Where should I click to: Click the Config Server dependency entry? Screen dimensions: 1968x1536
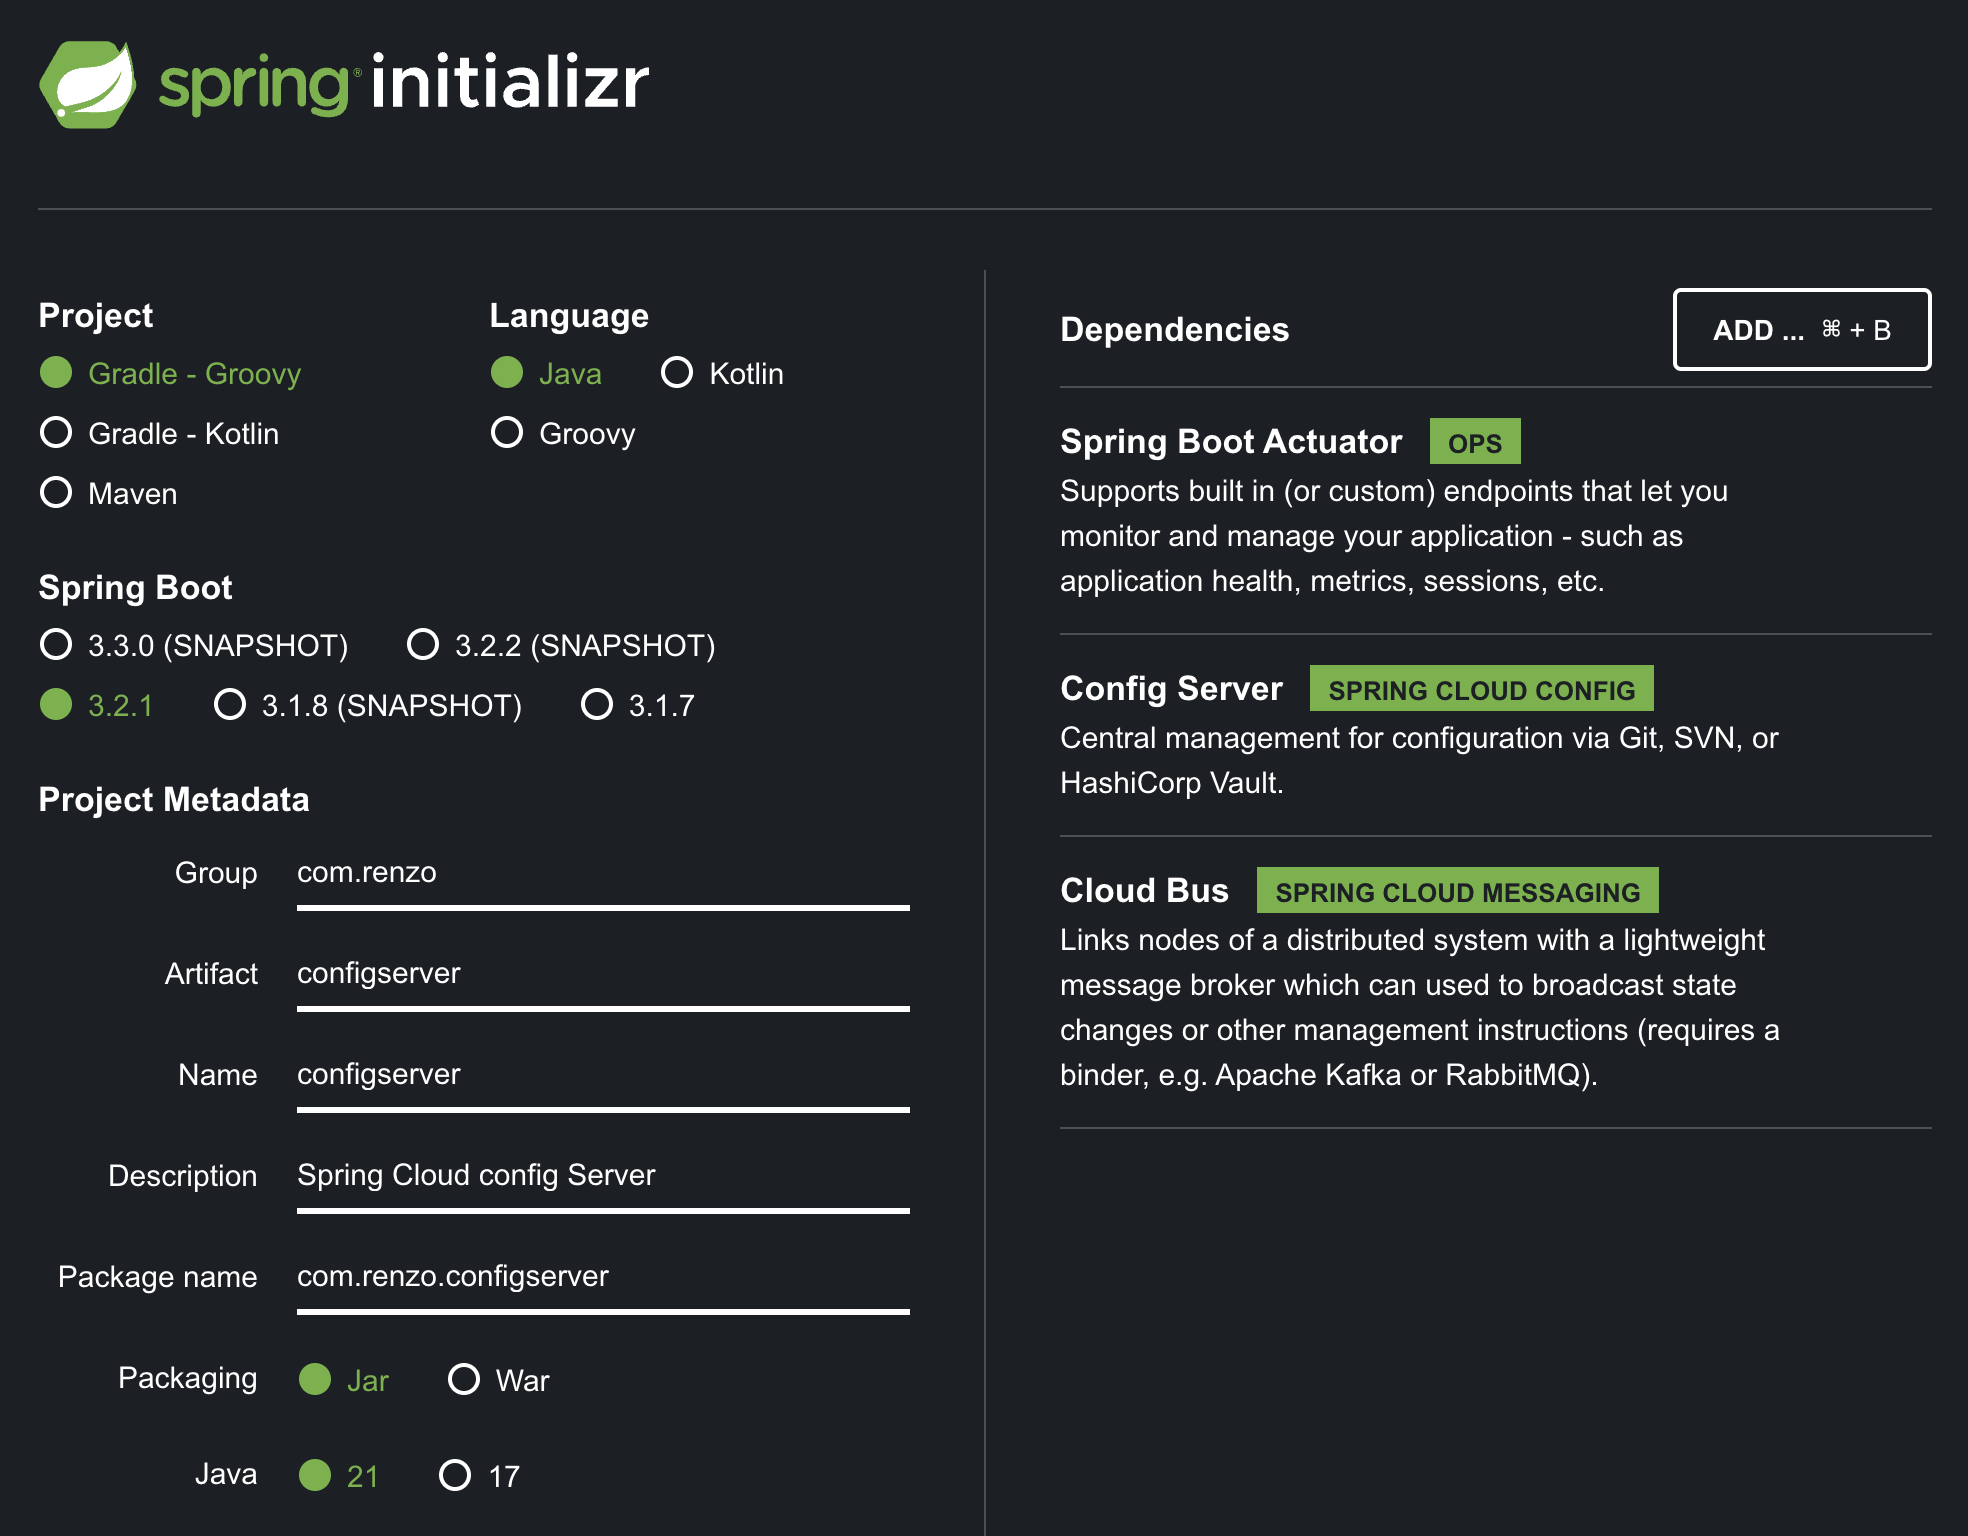coord(1171,689)
